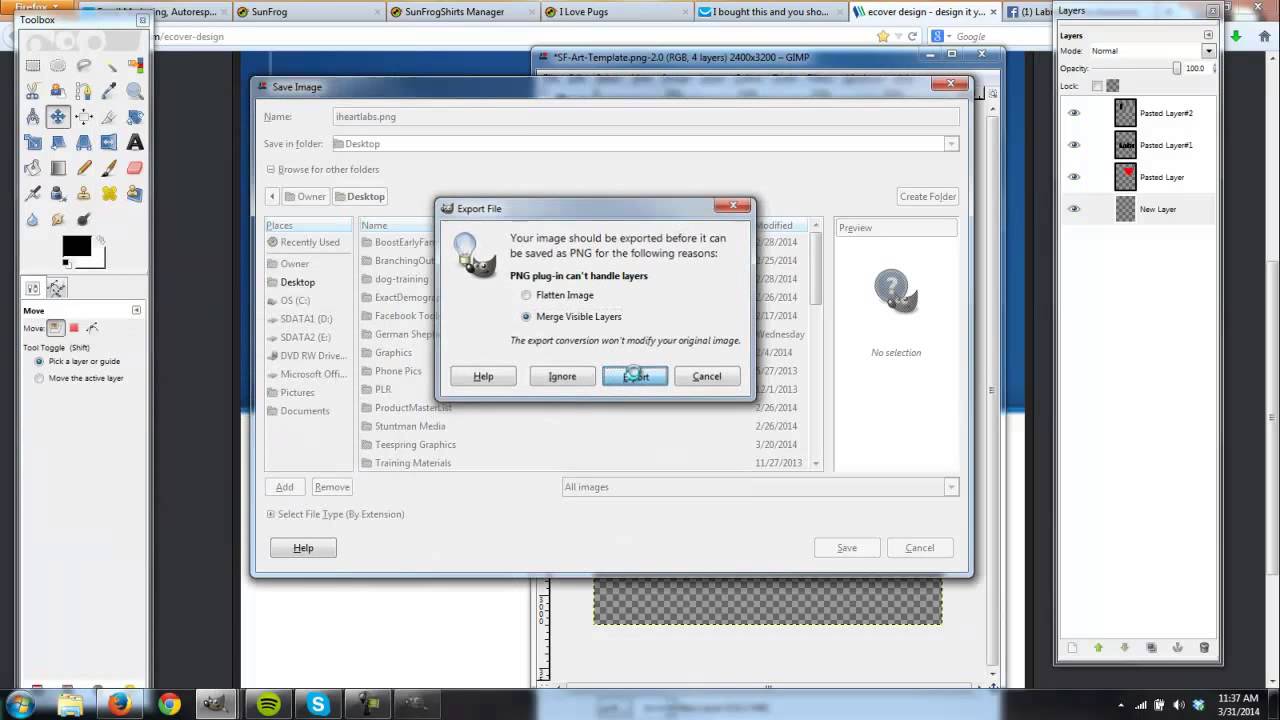Viewport: 1280px width, 720px height.
Task: Select the Blur/Sharpen droplet tool
Action: [33, 219]
